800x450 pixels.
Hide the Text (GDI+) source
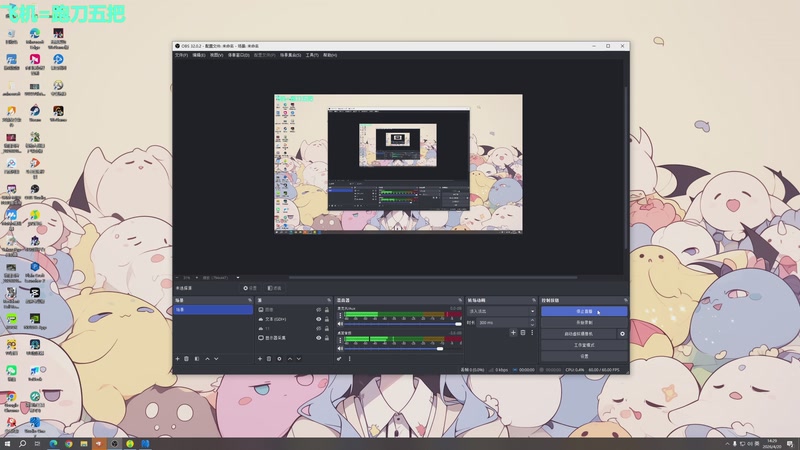tap(318, 319)
